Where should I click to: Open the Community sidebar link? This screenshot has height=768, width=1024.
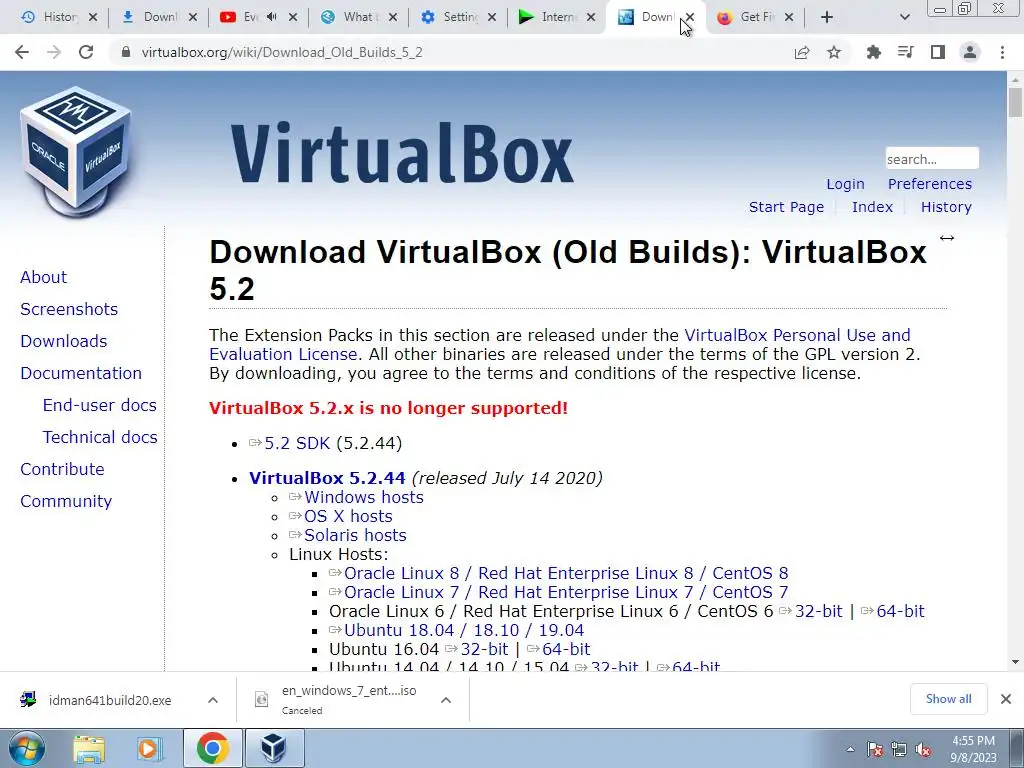point(66,501)
